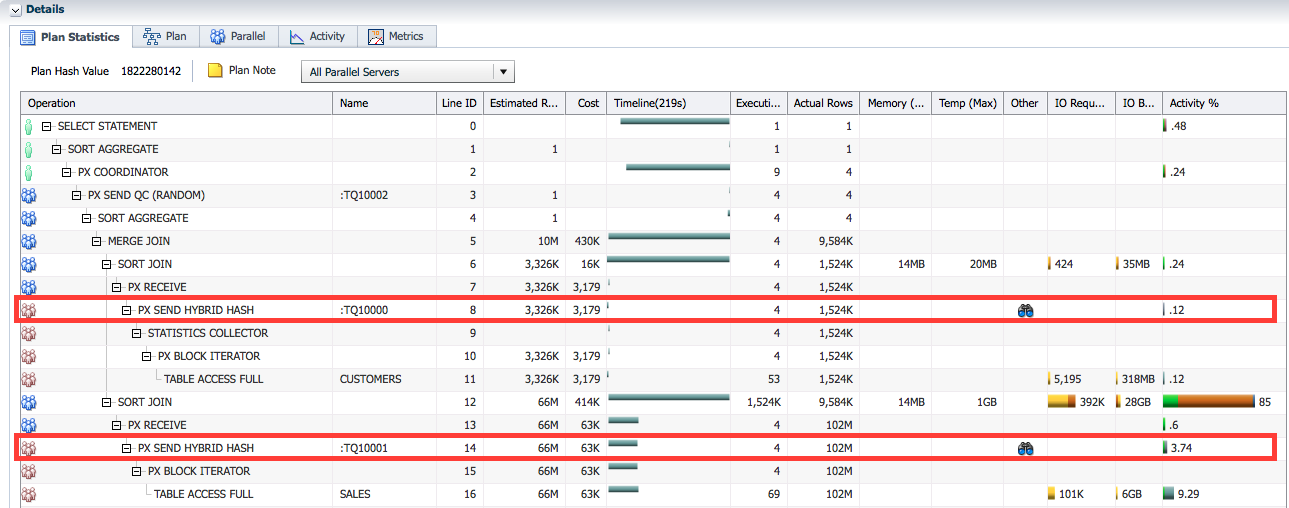Collapse the Details section arrow
Screen dimensions: 1289x508
14,9
